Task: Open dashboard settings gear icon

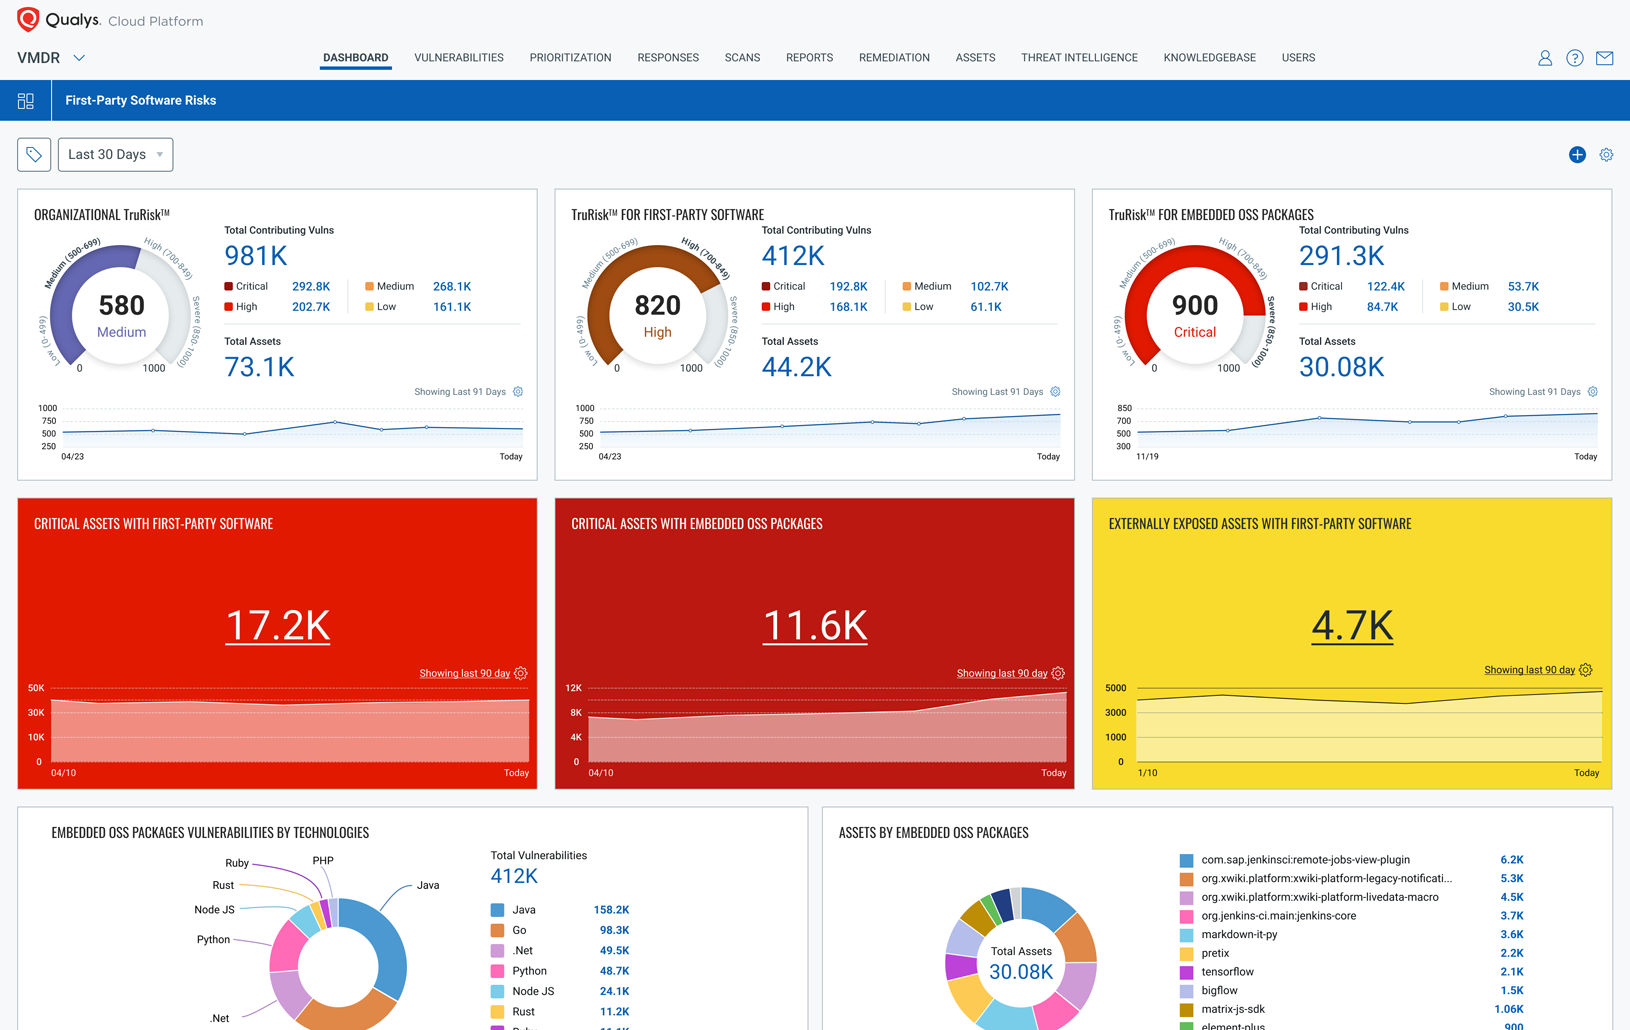Action: point(1606,155)
